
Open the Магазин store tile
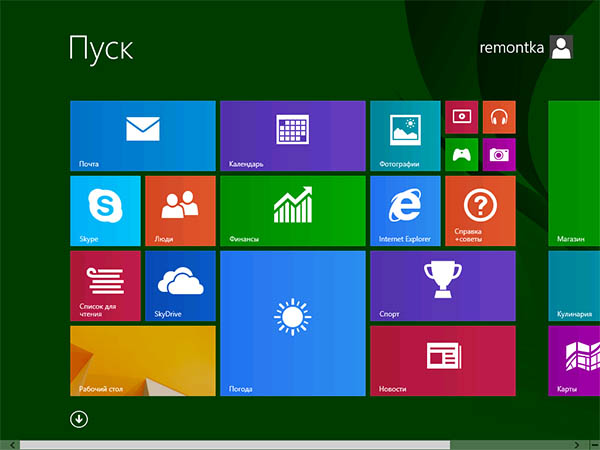[574, 173]
